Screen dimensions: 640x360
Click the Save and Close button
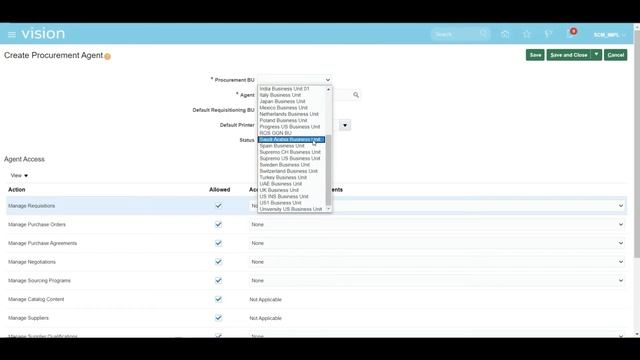569,55
